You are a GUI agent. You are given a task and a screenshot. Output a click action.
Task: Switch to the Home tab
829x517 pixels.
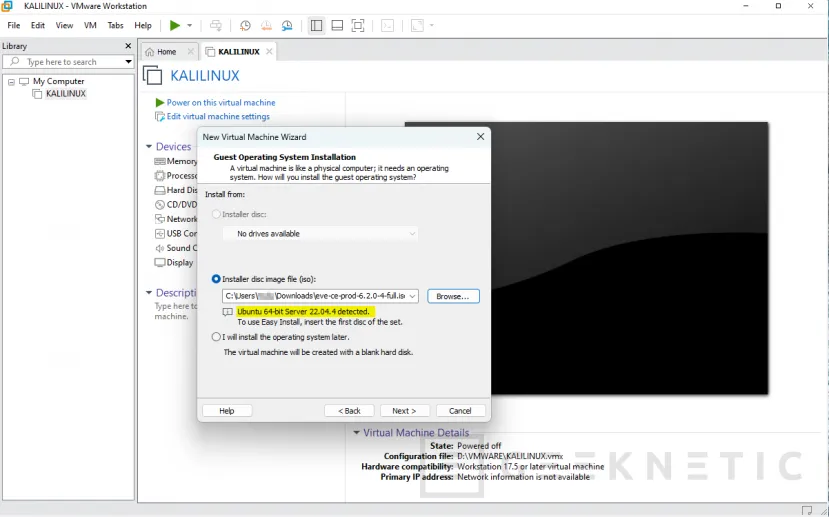point(160,52)
